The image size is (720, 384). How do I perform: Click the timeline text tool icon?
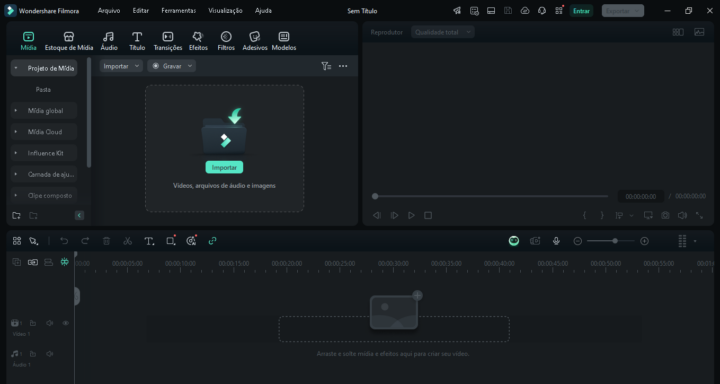(x=149, y=241)
